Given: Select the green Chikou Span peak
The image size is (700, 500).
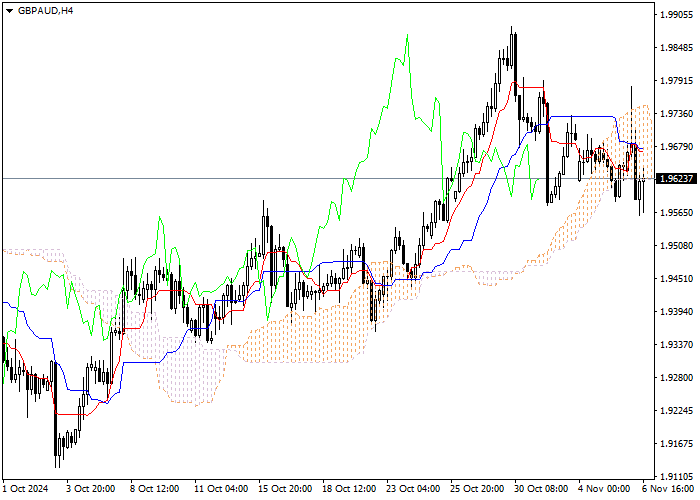Looking at the screenshot, I should pyautogui.click(x=407, y=37).
